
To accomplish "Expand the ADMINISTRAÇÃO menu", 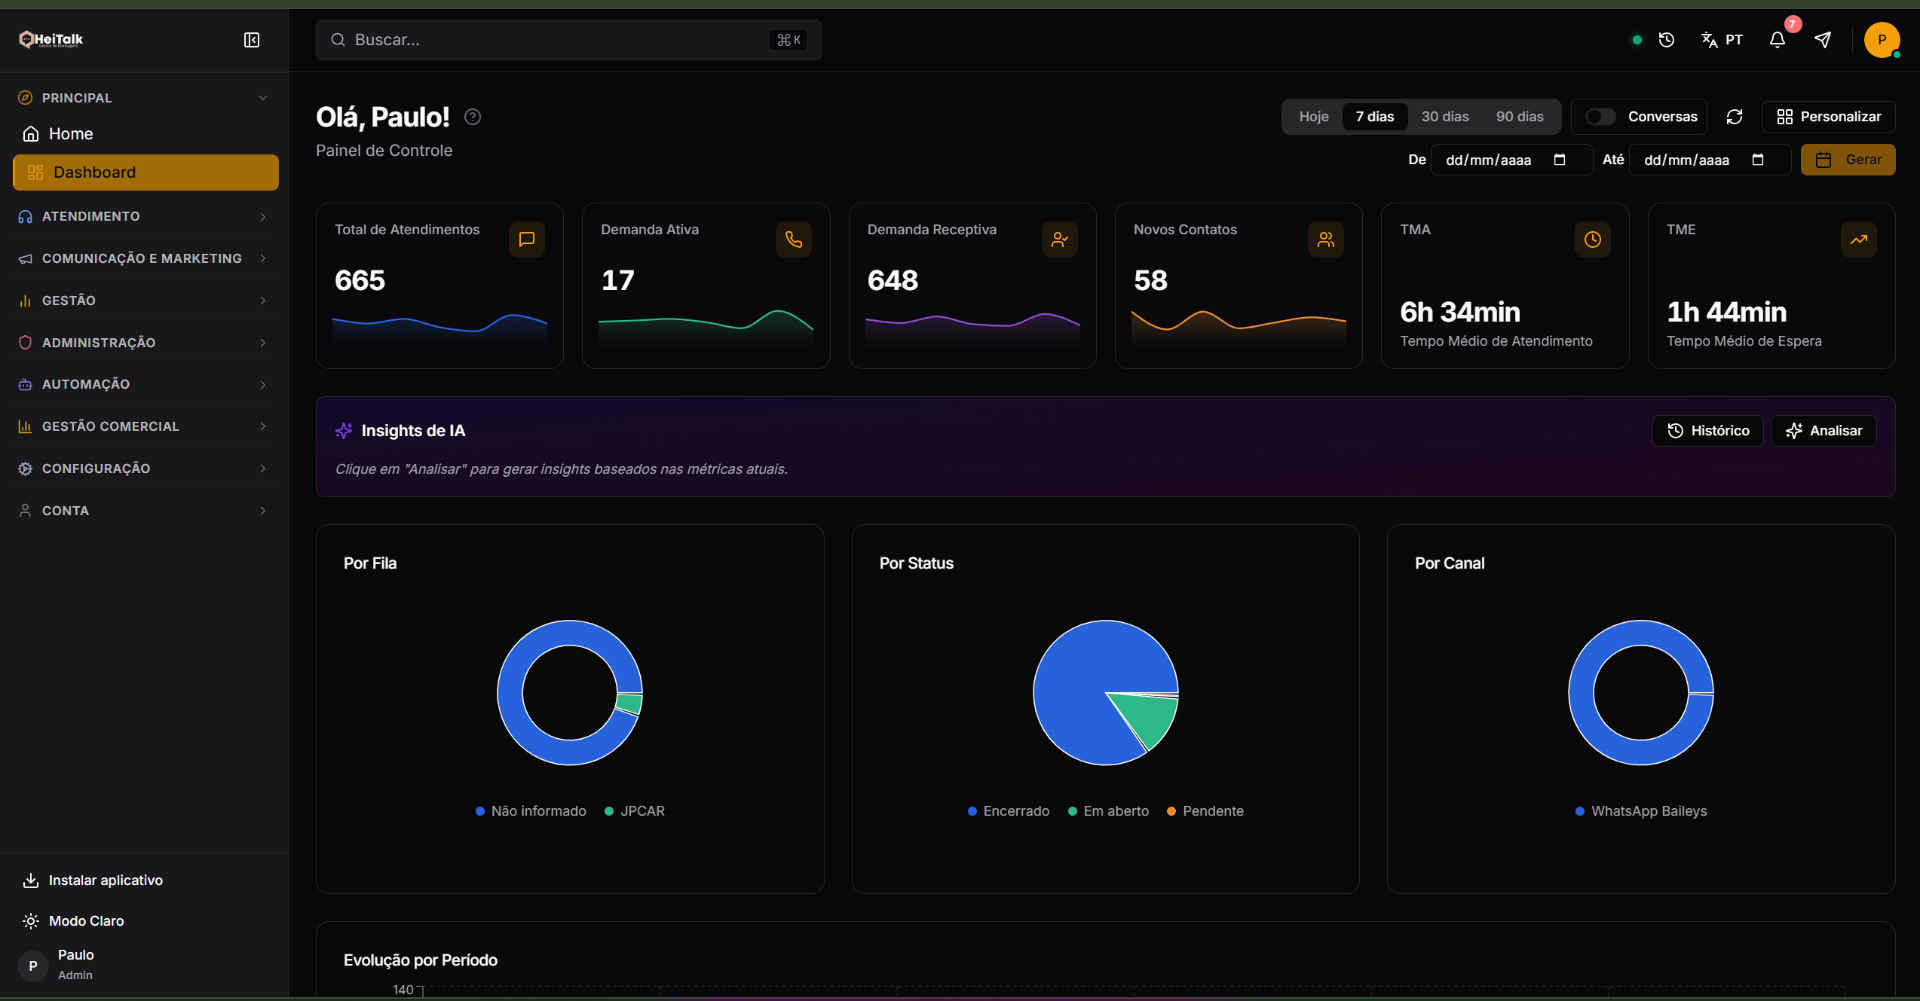I will click(145, 342).
